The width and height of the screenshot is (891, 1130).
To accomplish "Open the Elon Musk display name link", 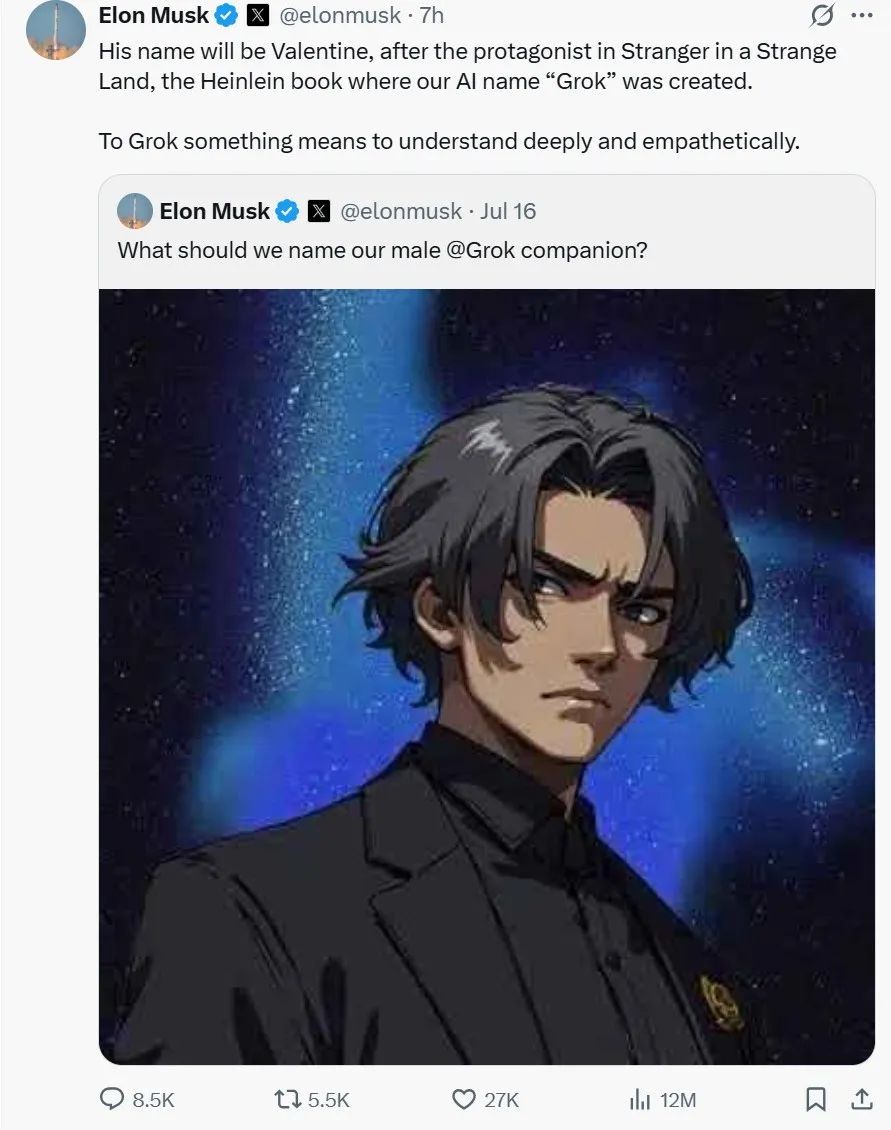I will [153, 15].
